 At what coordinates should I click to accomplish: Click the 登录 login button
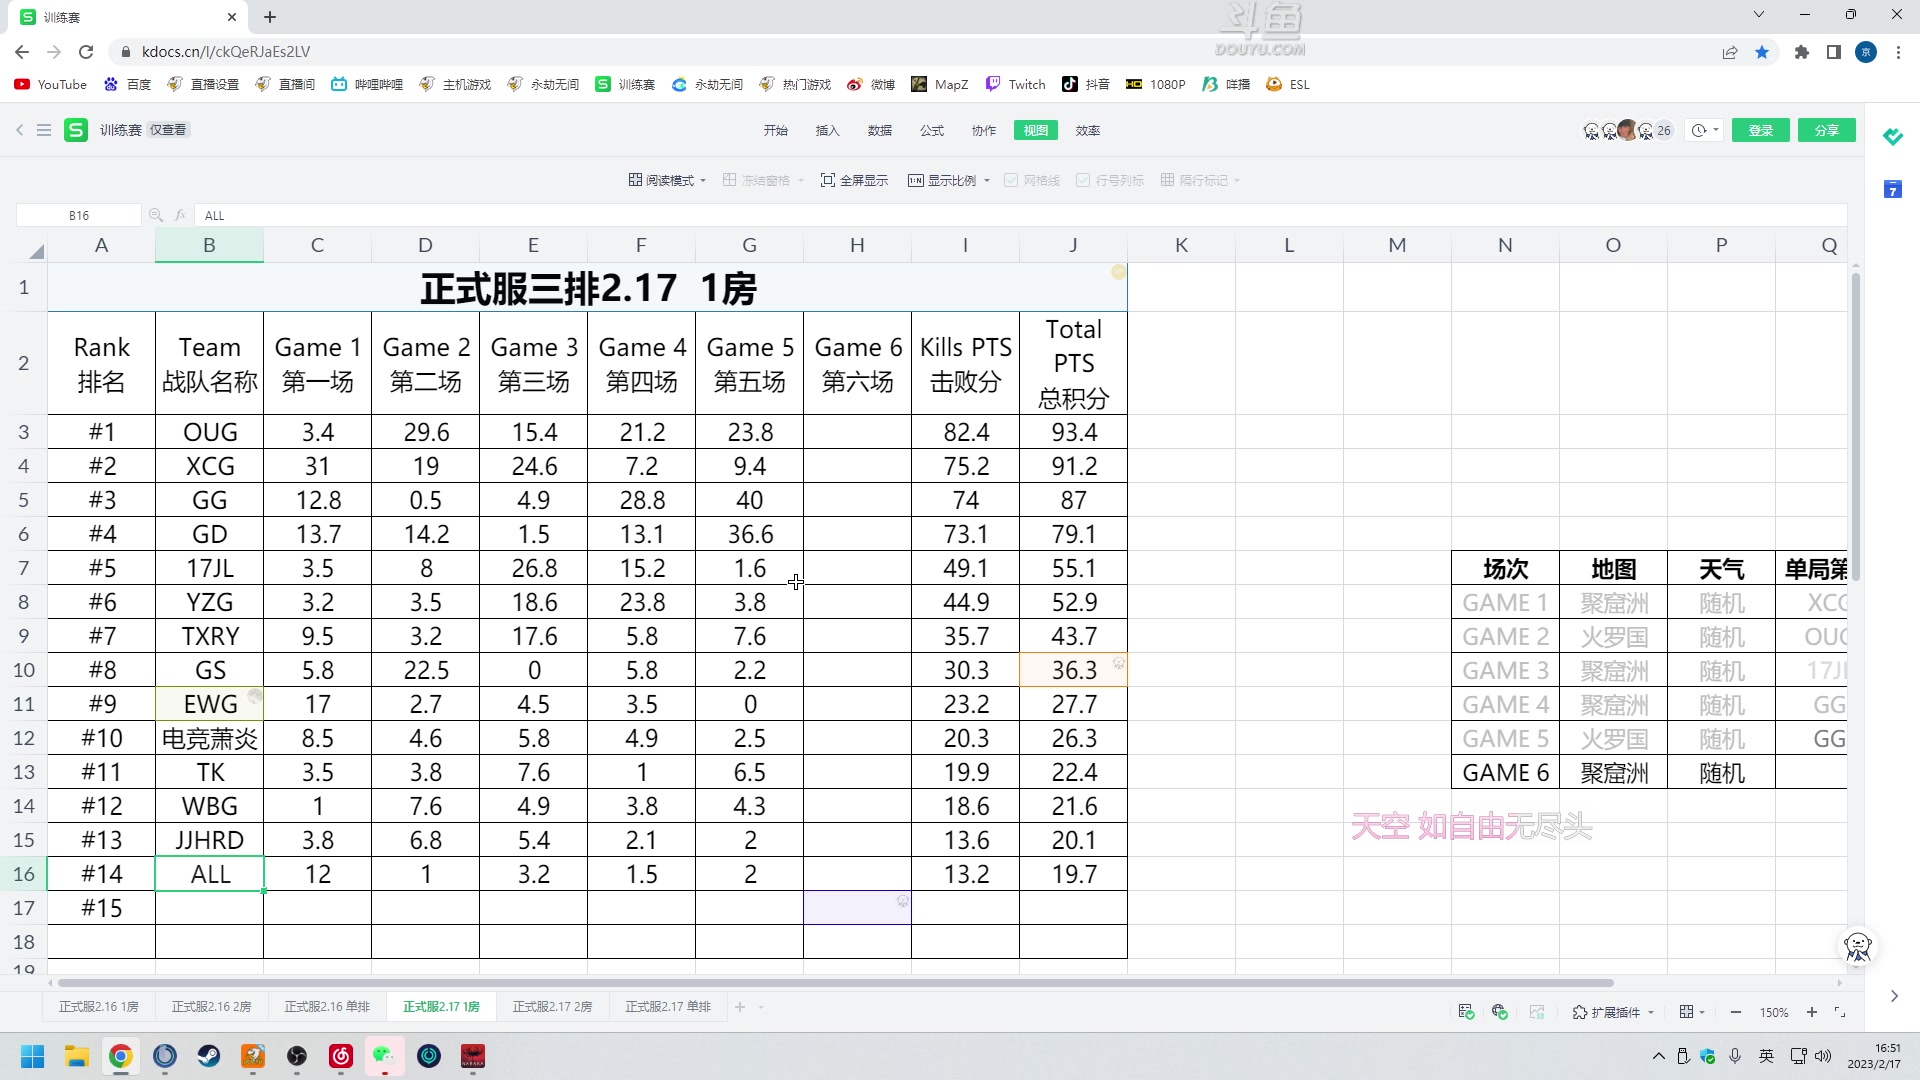tap(1760, 130)
